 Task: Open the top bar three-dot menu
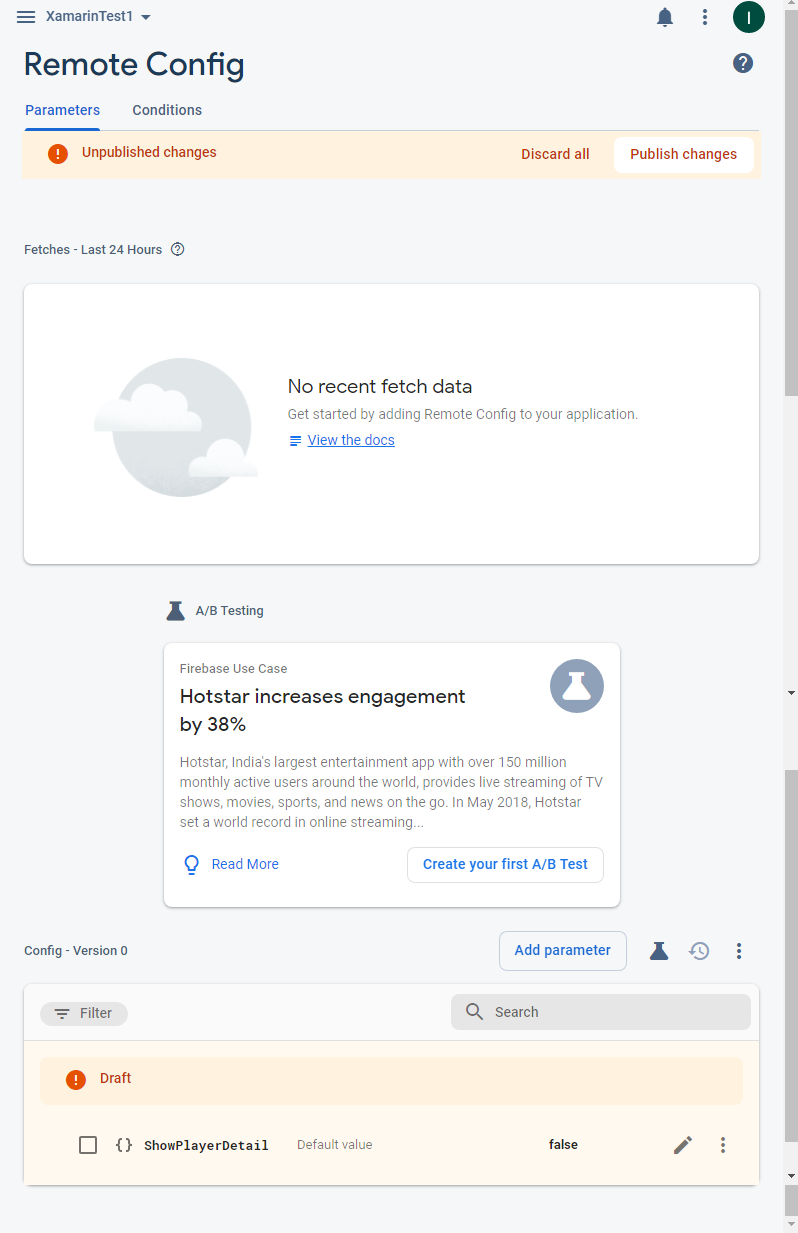pyautogui.click(x=705, y=17)
